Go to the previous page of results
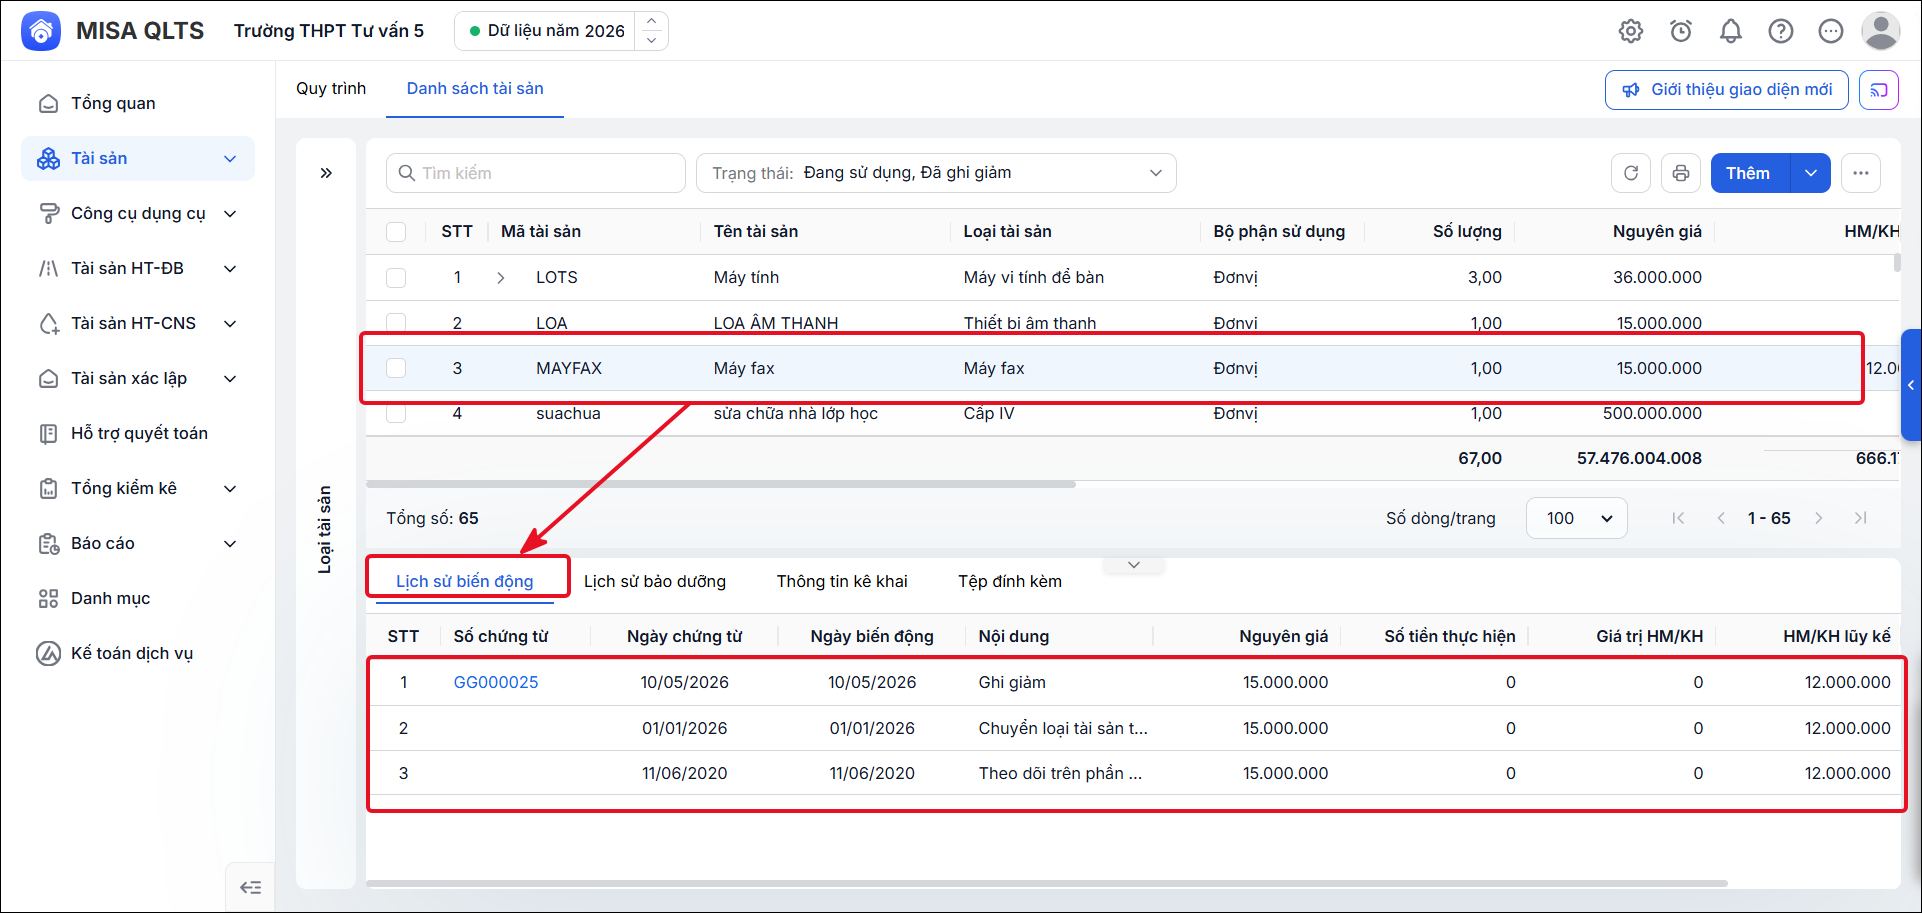Screen dimensions: 1922x913 [1721, 518]
